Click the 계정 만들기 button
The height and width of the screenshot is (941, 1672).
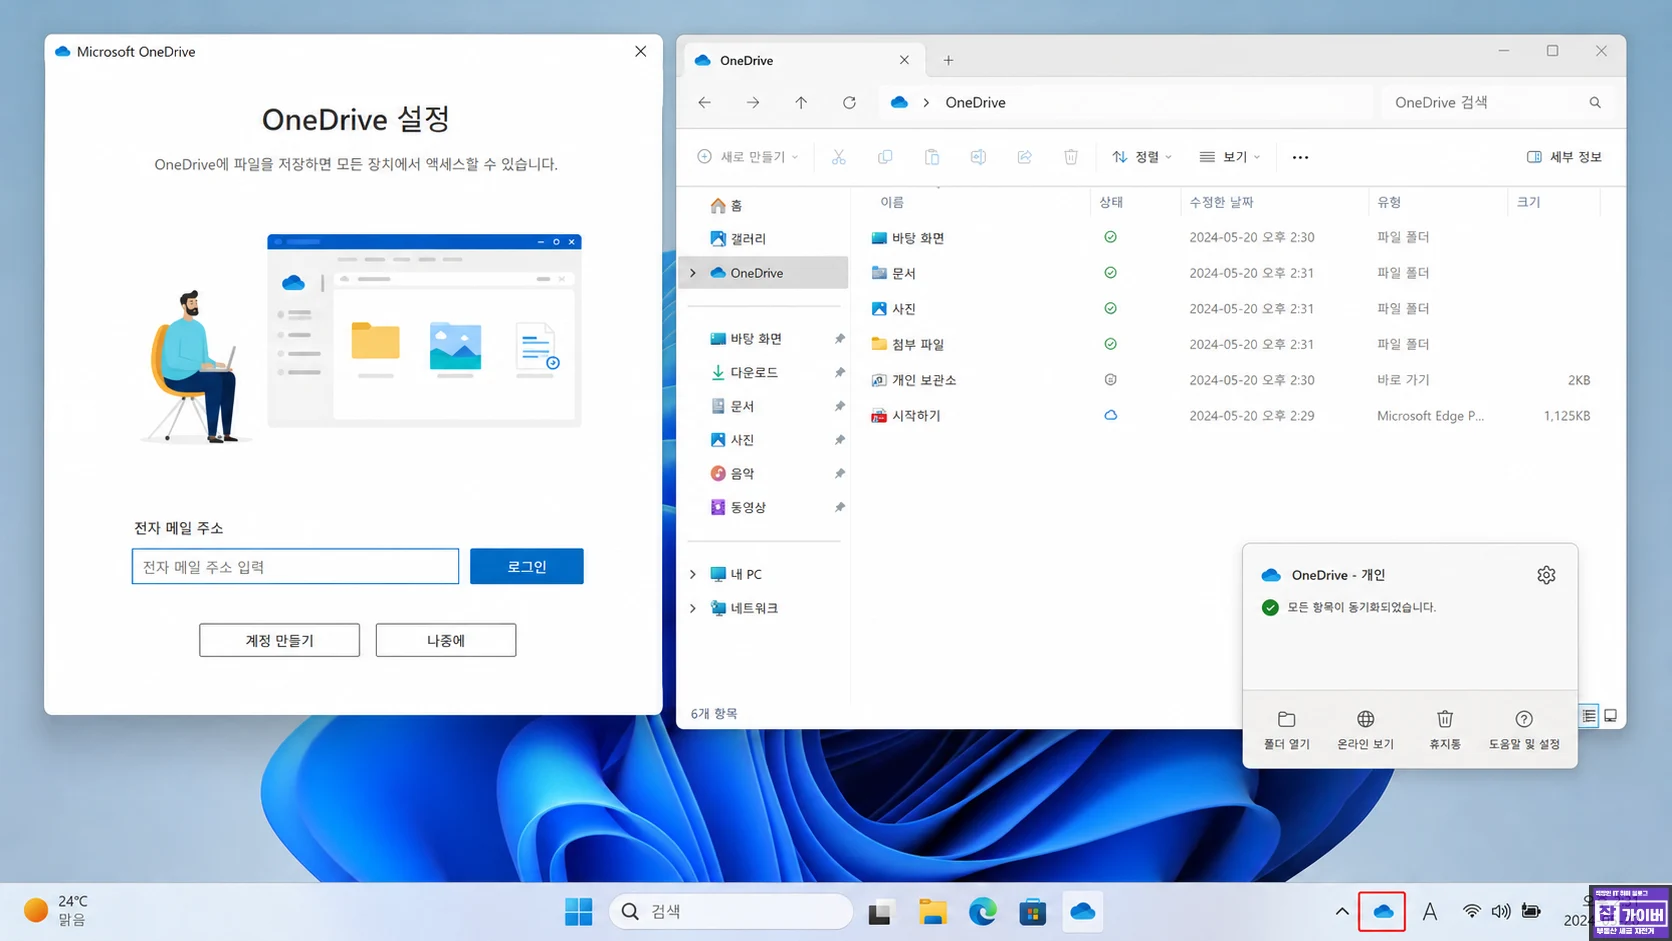point(279,640)
